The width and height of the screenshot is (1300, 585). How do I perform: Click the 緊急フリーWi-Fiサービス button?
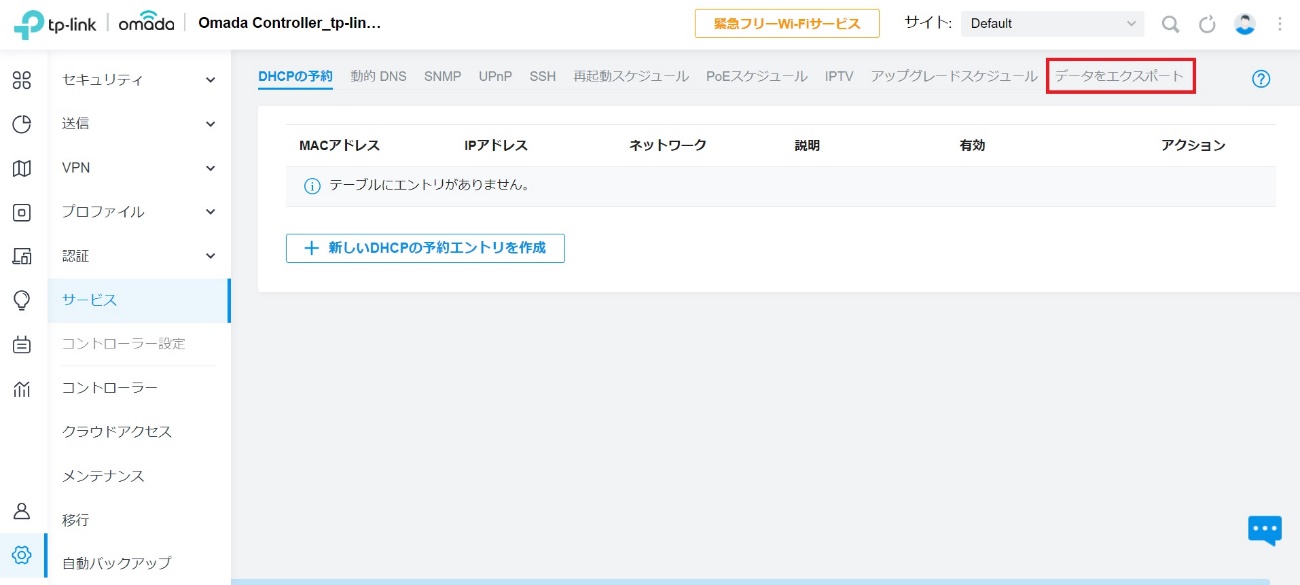[x=787, y=24]
